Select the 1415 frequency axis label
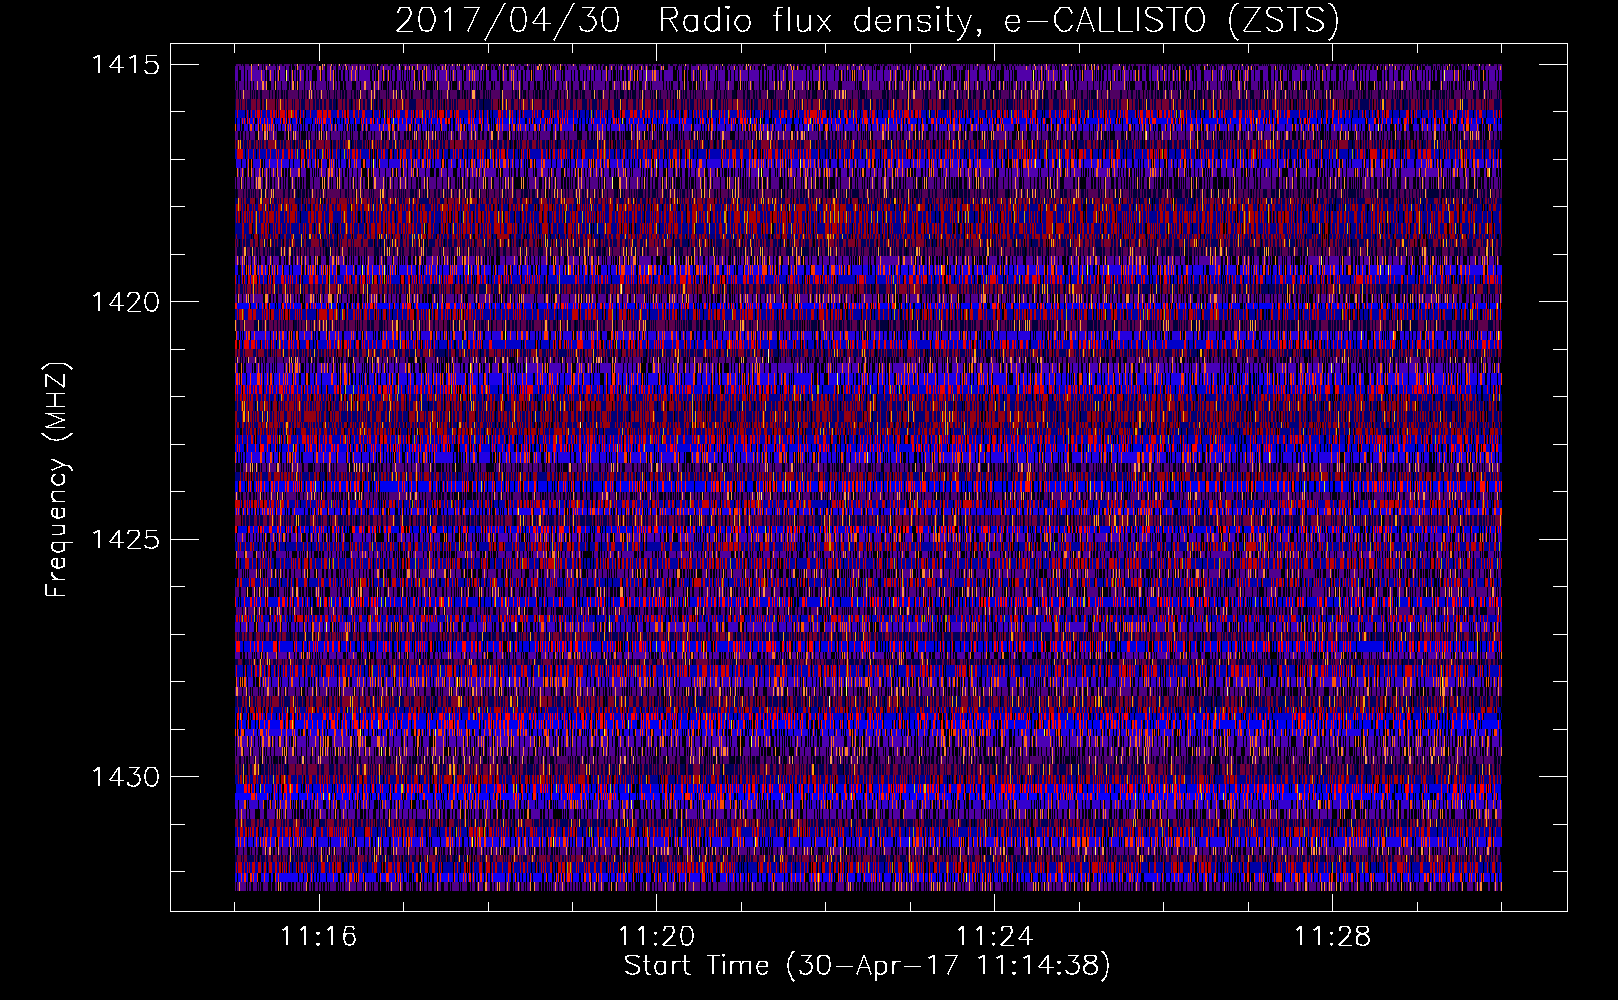1618x1000 pixels. click(x=125, y=65)
